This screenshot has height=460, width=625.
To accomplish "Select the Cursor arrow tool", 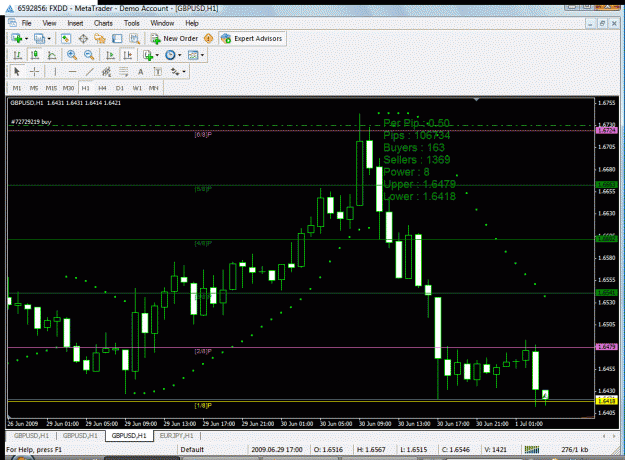I will pyautogui.click(x=17, y=72).
